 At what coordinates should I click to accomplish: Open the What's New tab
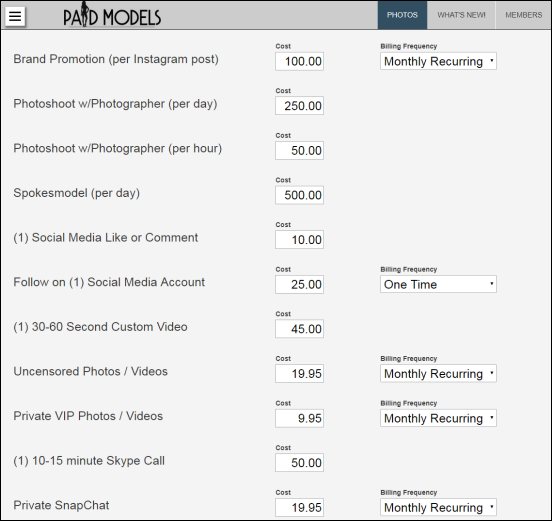pos(461,15)
